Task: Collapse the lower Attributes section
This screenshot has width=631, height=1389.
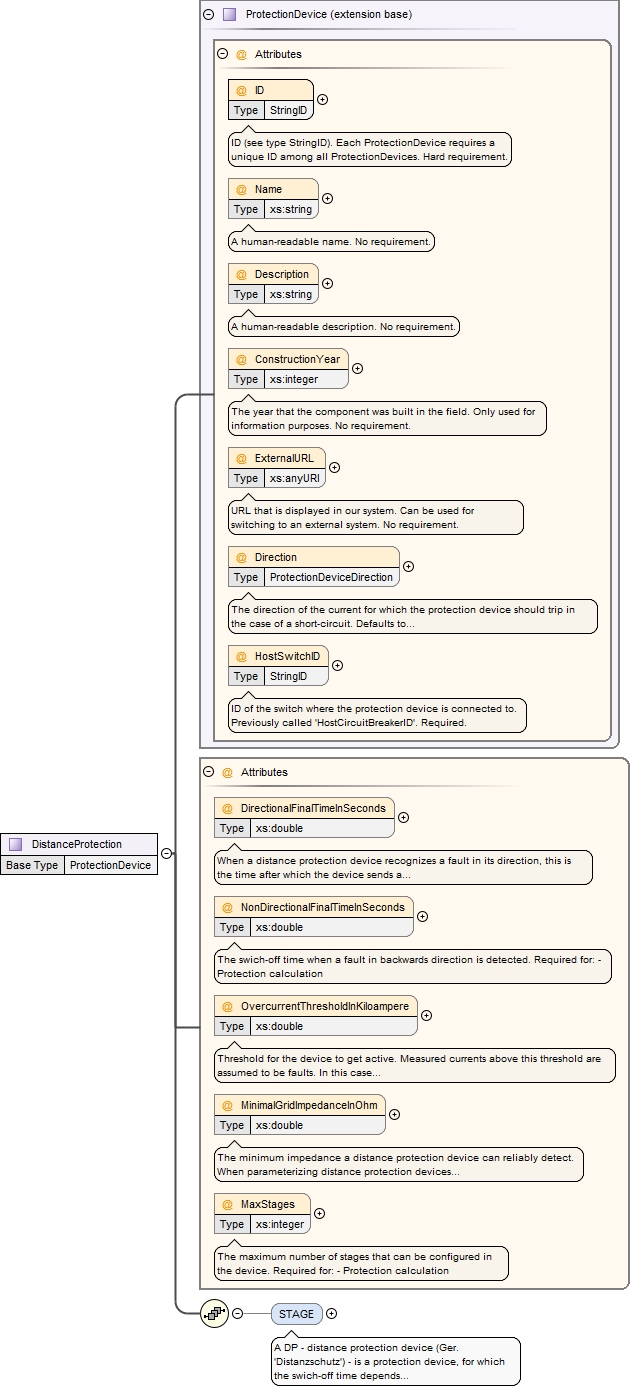Action: [209, 772]
